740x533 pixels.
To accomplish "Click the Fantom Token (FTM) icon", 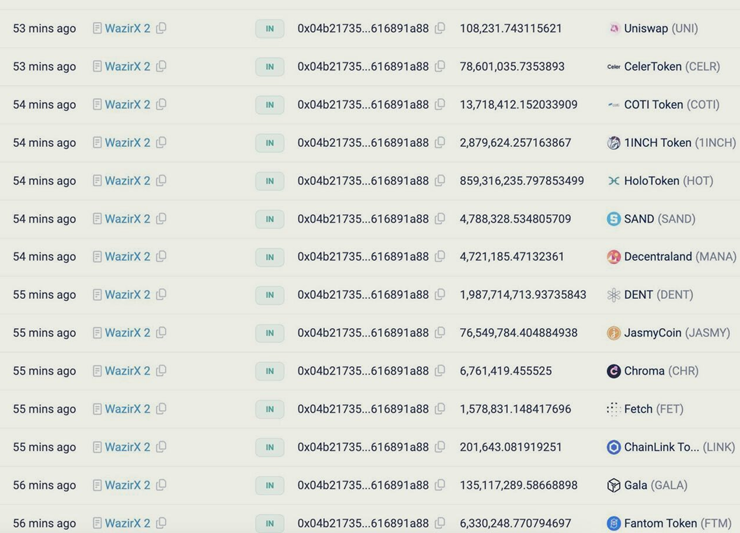I will pyautogui.click(x=614, y=523).
